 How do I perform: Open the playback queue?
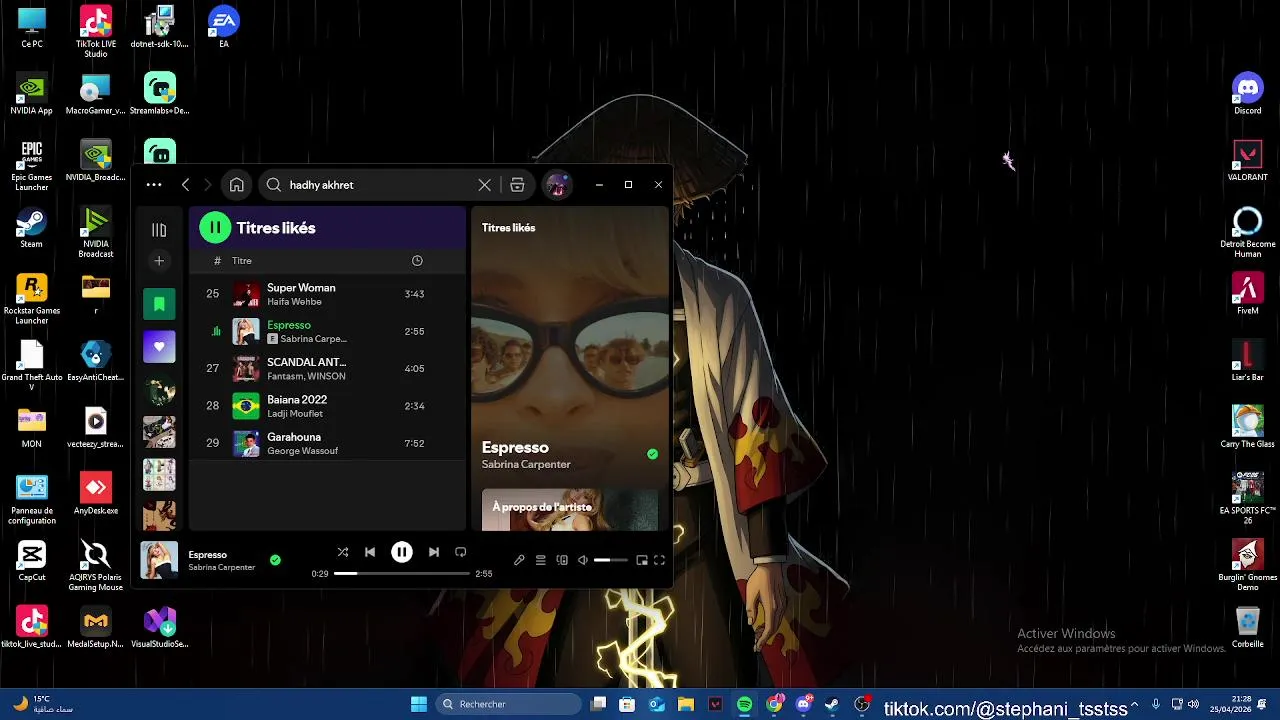(x=541, y=561)
